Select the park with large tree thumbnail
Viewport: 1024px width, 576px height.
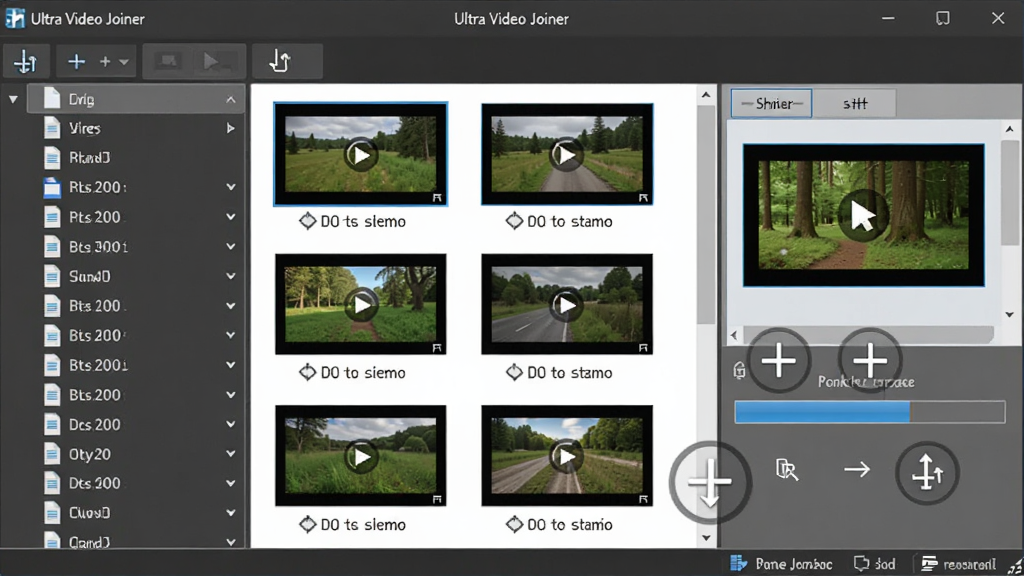[360, 304]
